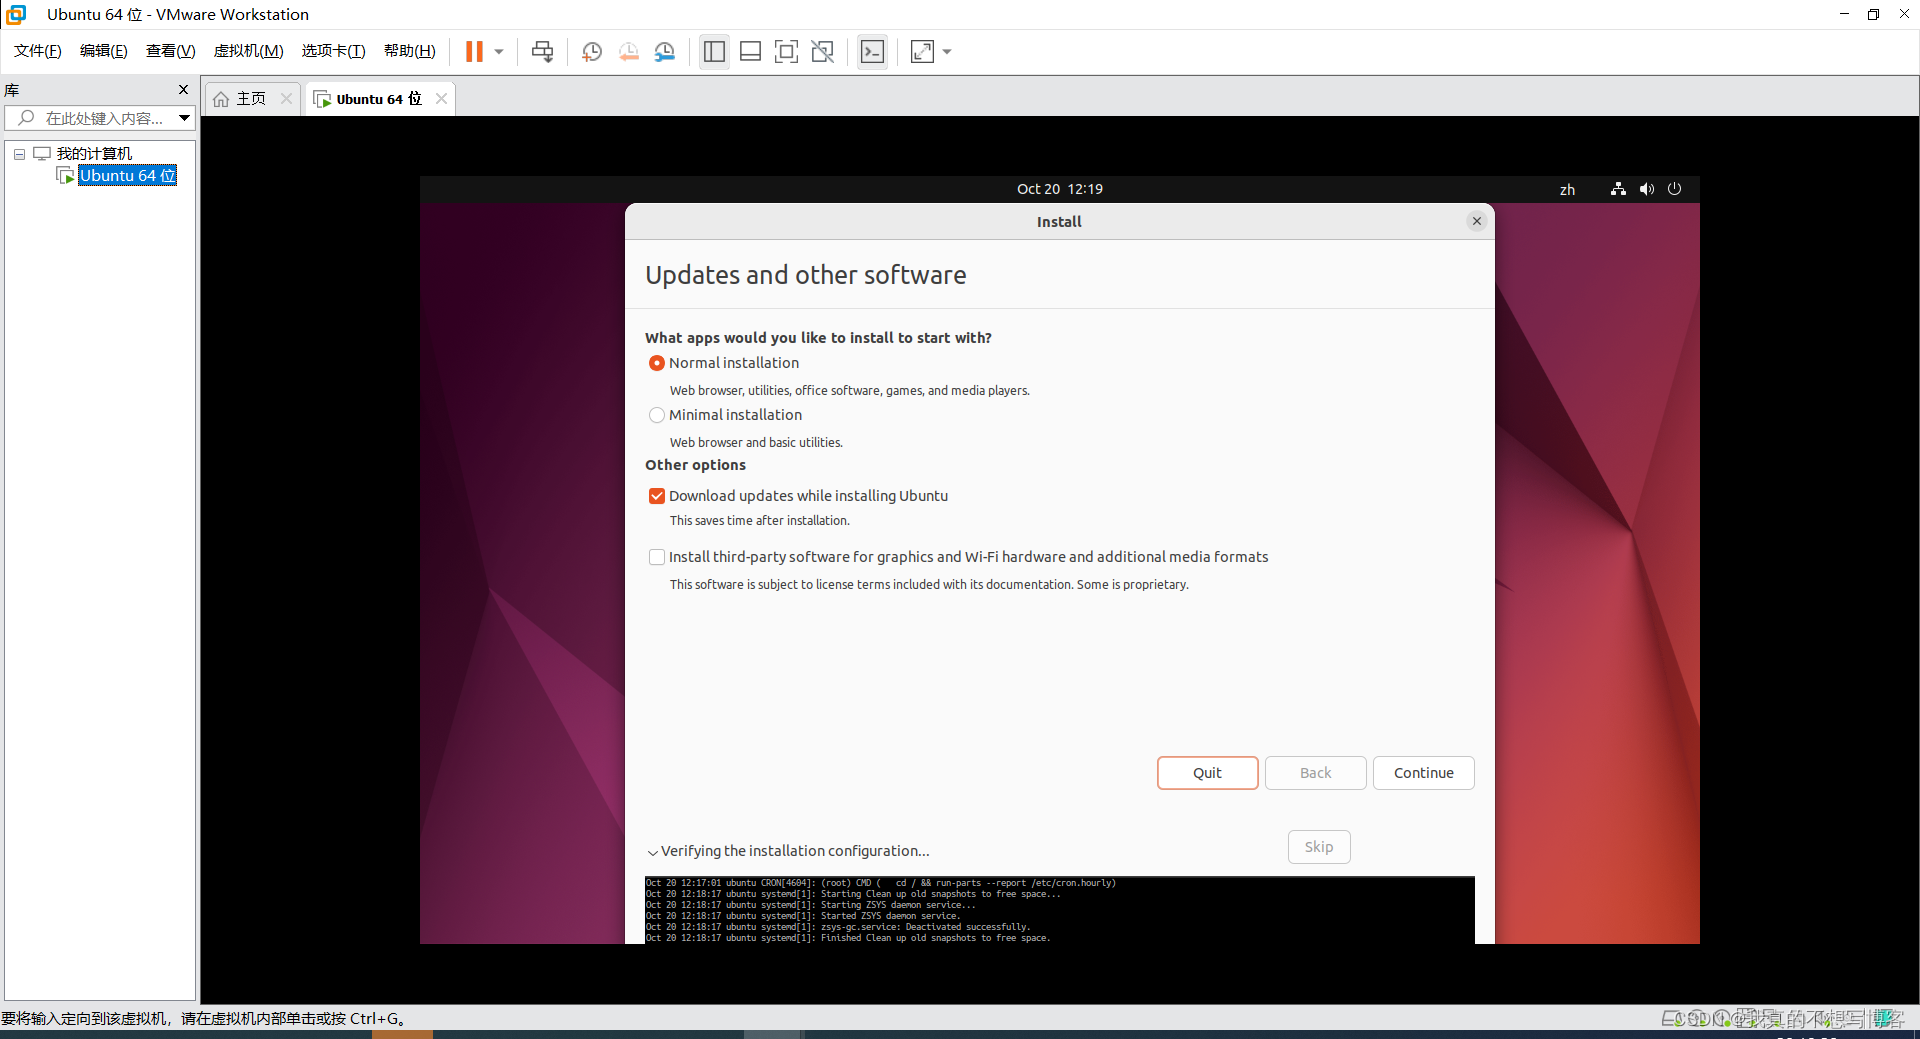Viewport: 1920px width, 1039px height.
Task: Send Ctrl+Alt+Del to the VM
Action: [543, 52]
